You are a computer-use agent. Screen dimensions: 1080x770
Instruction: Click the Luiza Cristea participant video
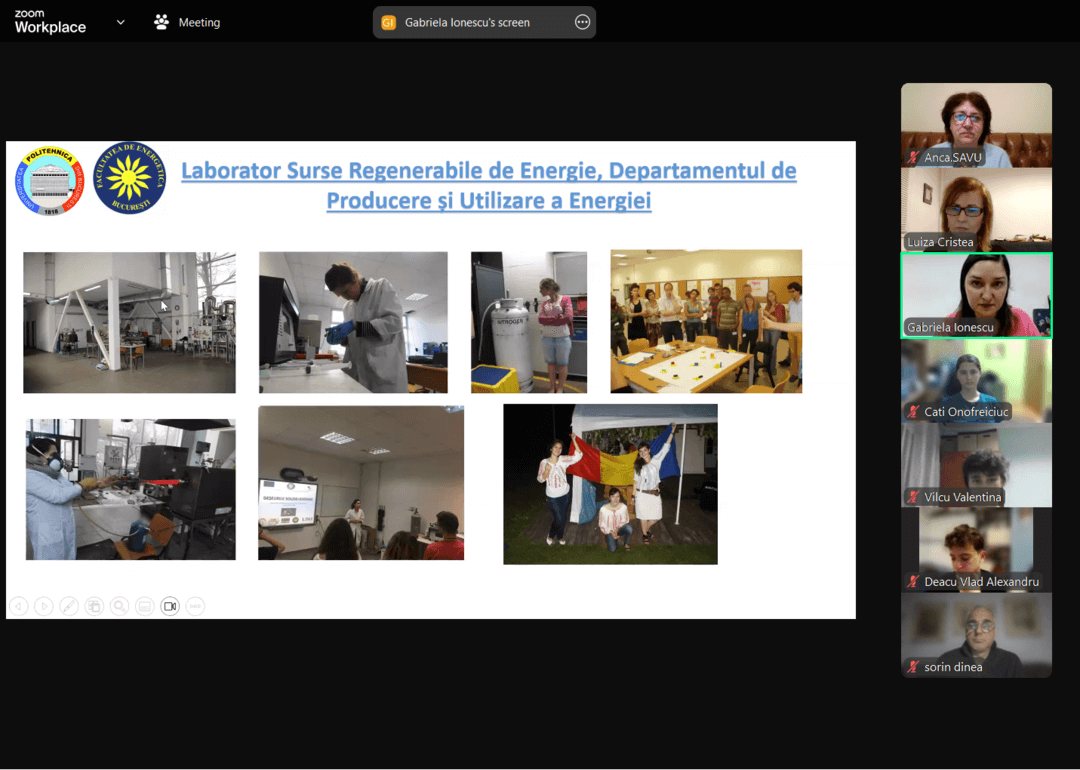[976, 209]
